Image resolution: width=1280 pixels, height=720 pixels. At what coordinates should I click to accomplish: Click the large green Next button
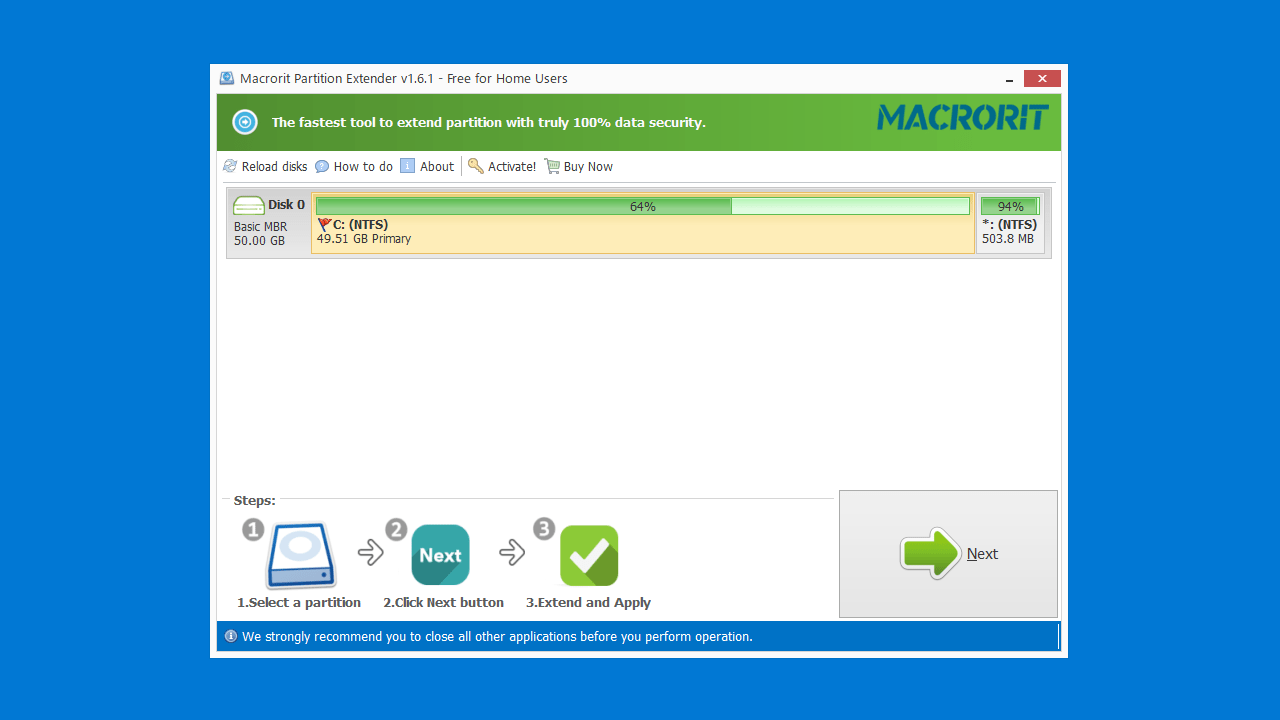948,554
